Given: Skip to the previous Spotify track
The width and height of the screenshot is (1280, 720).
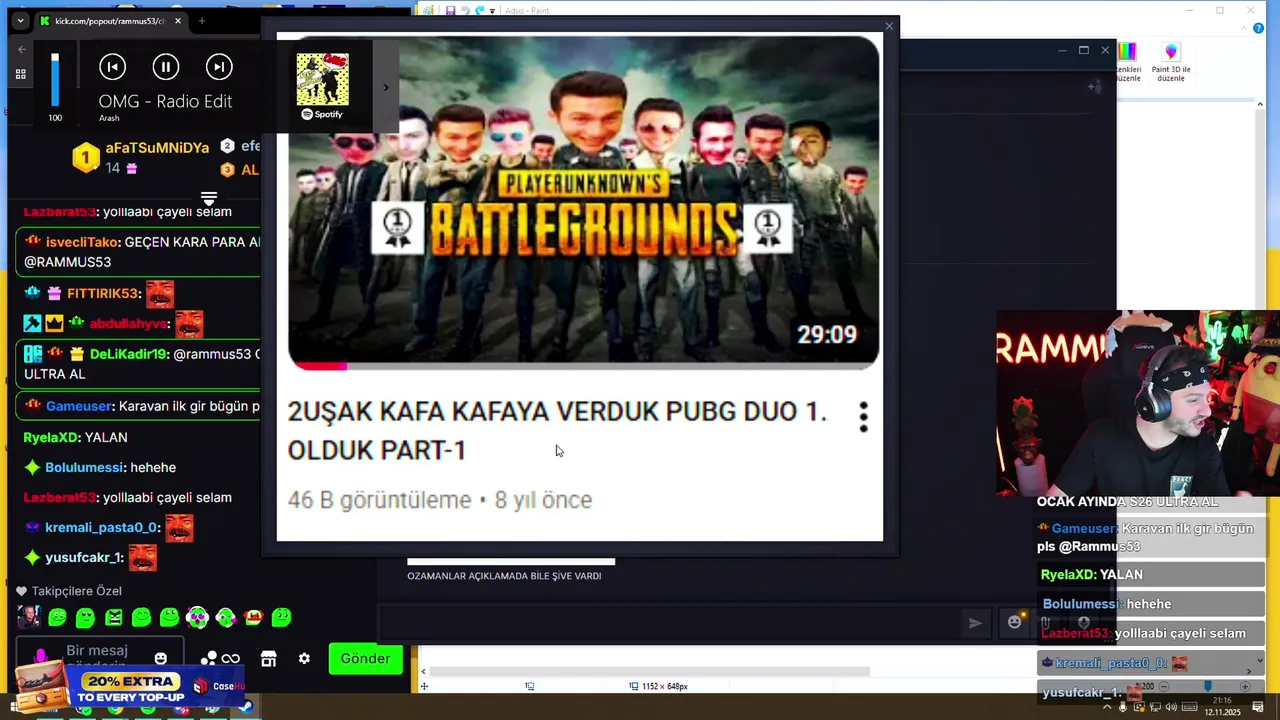Looking at the screenshot, I should [x=112, y=67].
